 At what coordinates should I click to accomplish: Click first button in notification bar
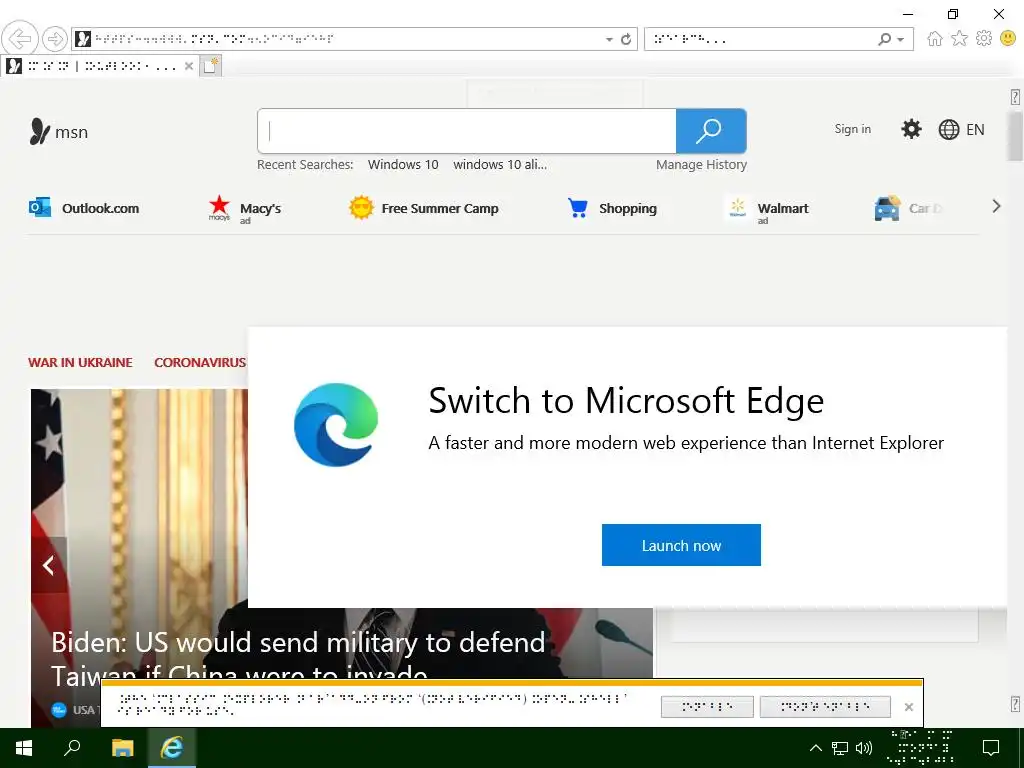(x=707, y=707)
